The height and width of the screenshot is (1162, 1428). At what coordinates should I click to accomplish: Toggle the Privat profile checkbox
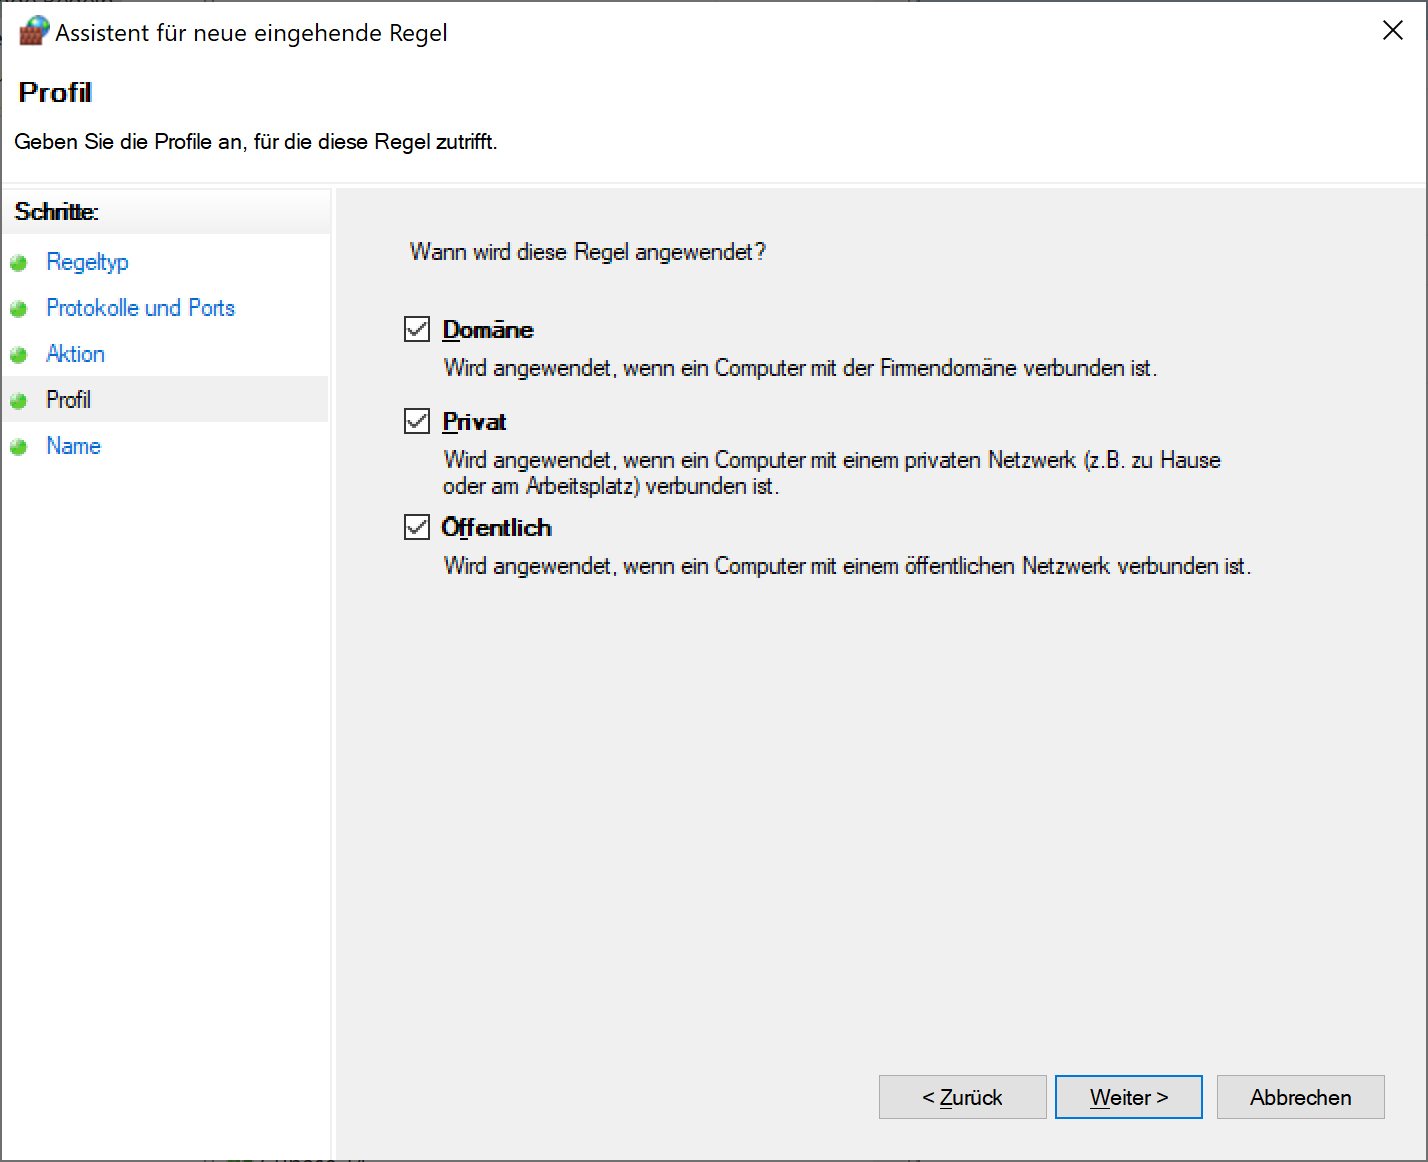tap(417, 421)
